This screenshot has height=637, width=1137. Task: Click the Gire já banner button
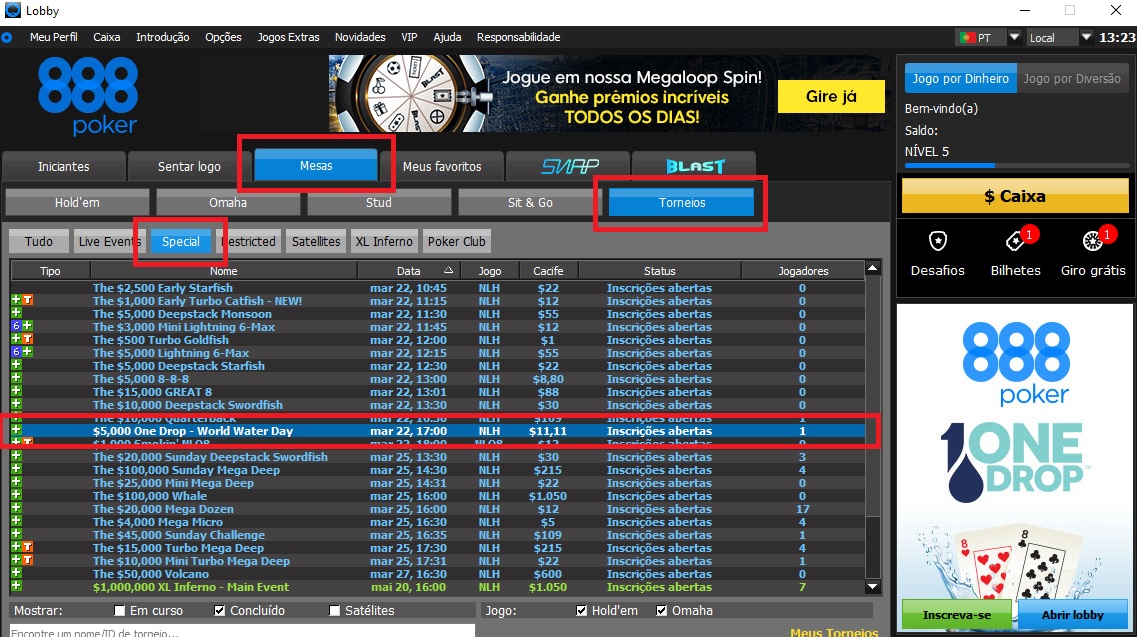coord(831,96)
